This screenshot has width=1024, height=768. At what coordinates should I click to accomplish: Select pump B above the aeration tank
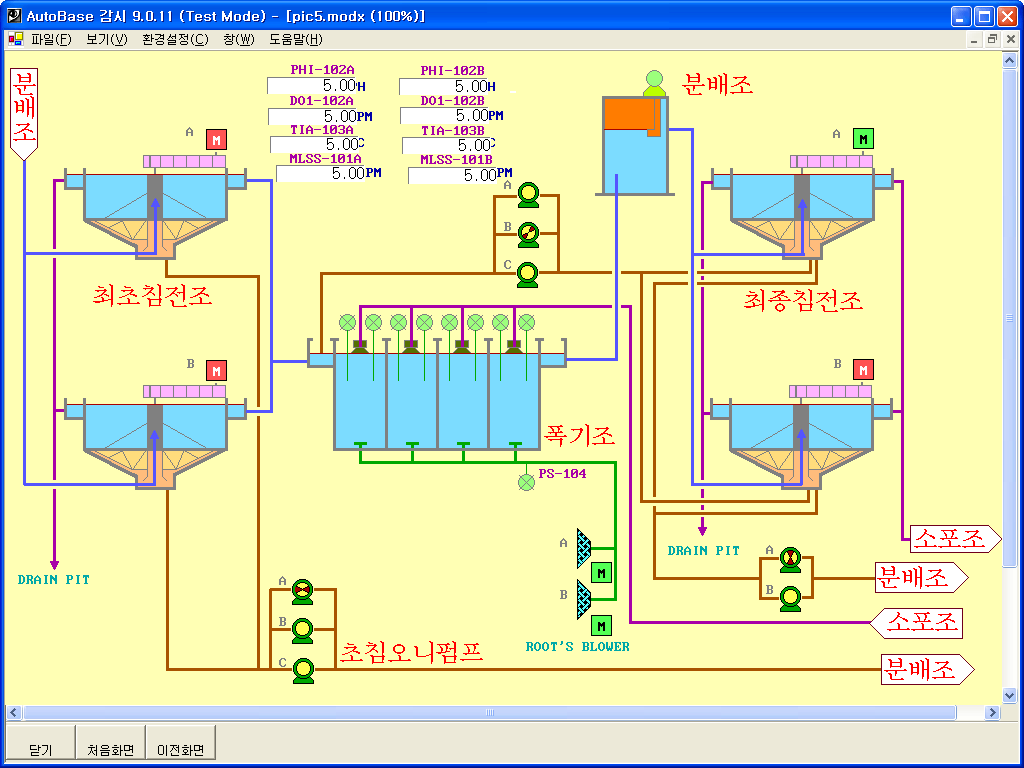[527, 233]
